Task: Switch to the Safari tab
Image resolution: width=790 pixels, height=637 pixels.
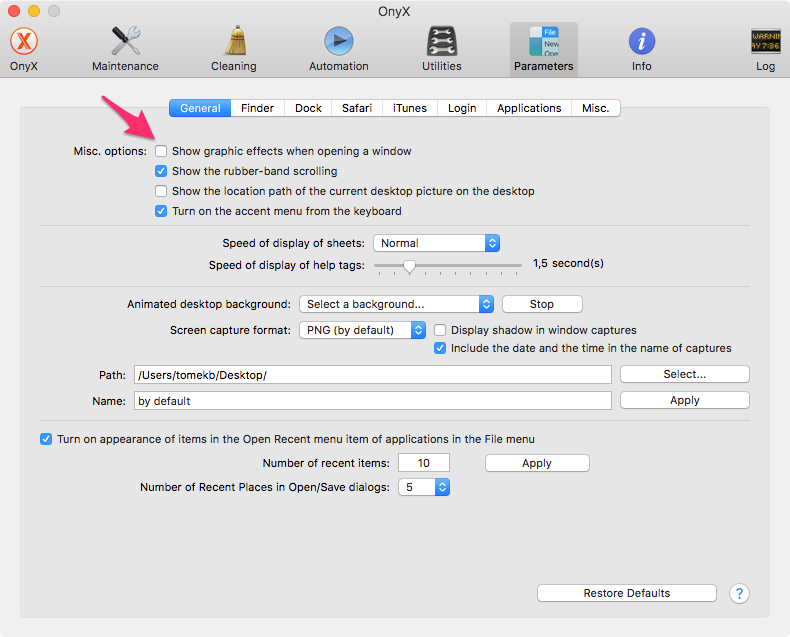Action: pos(357,108)
